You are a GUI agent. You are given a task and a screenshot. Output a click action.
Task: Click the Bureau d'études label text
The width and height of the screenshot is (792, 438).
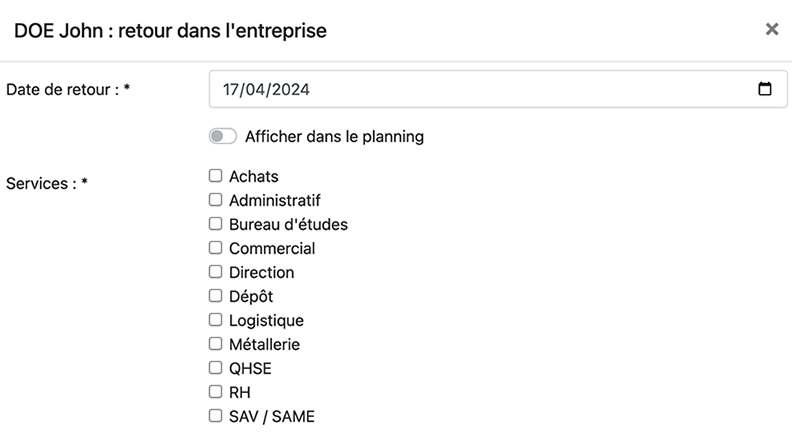(x=288, y=225)
